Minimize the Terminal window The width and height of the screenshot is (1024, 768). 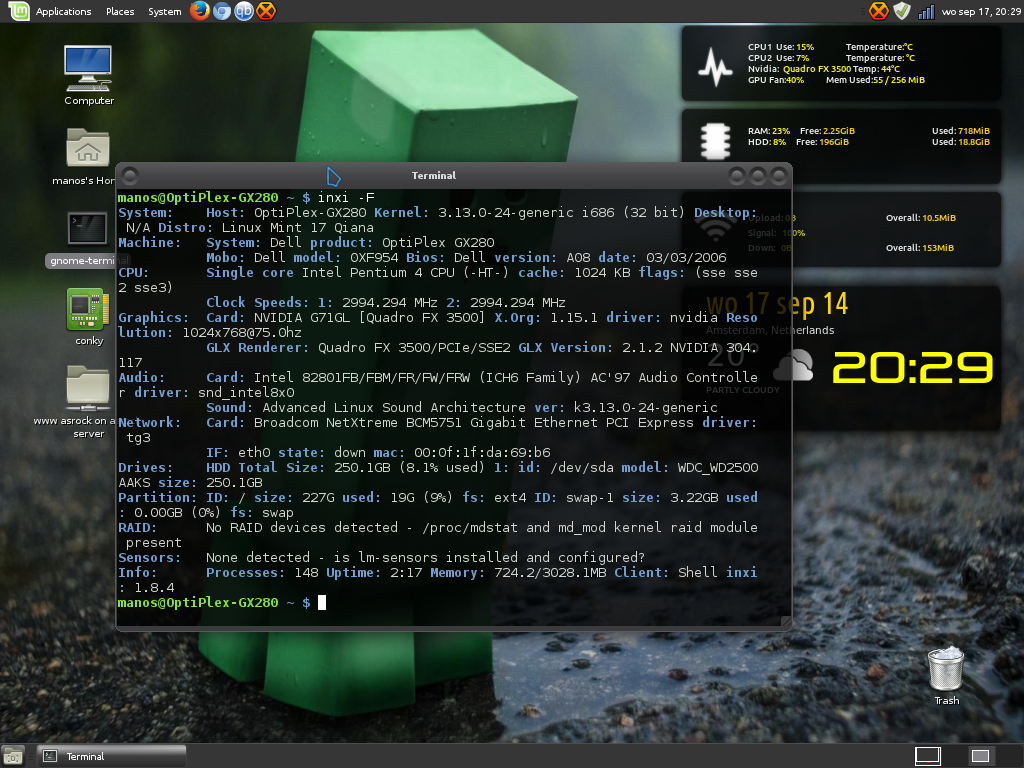737,176
